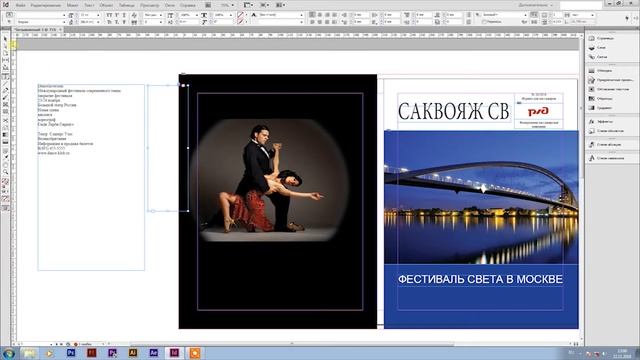Image resolution: width=640 pixels, height=360 pixels.
Task: Open the Текст menu
Action: coord(89,5)
